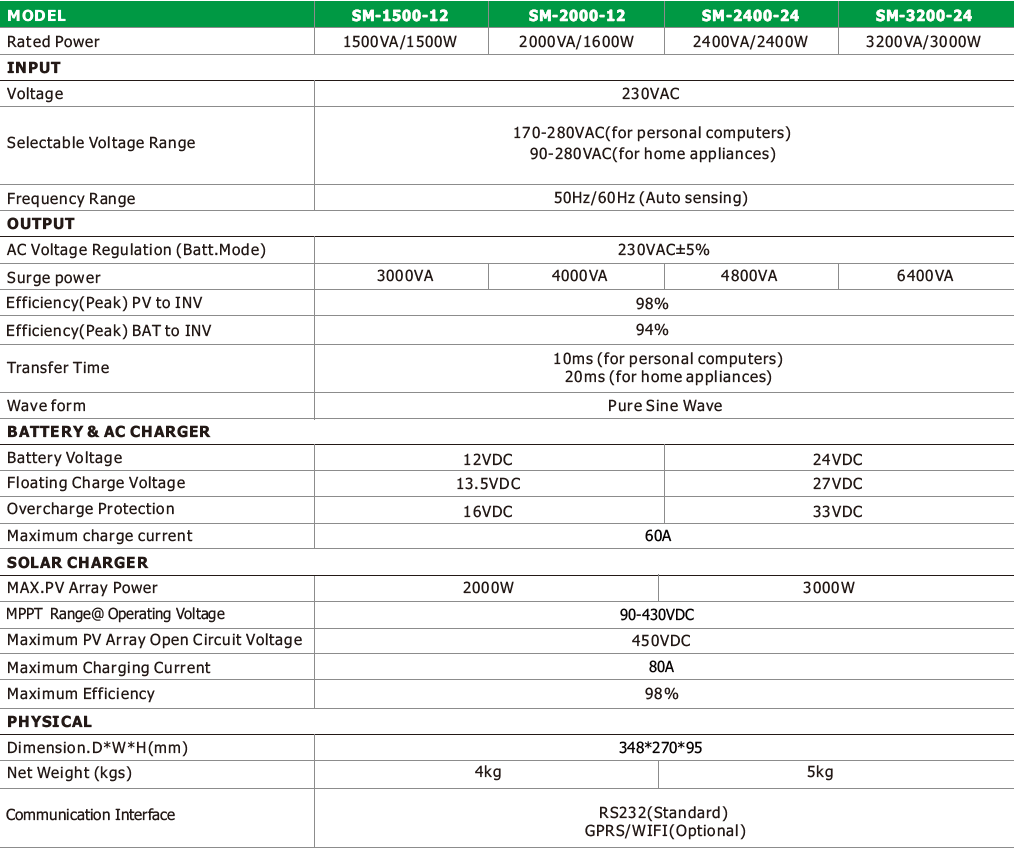Image resolution: width=1015 pixels, height=852 pixels.
Task: Click the 5kg net weight cell
Action: coord(820,772)
